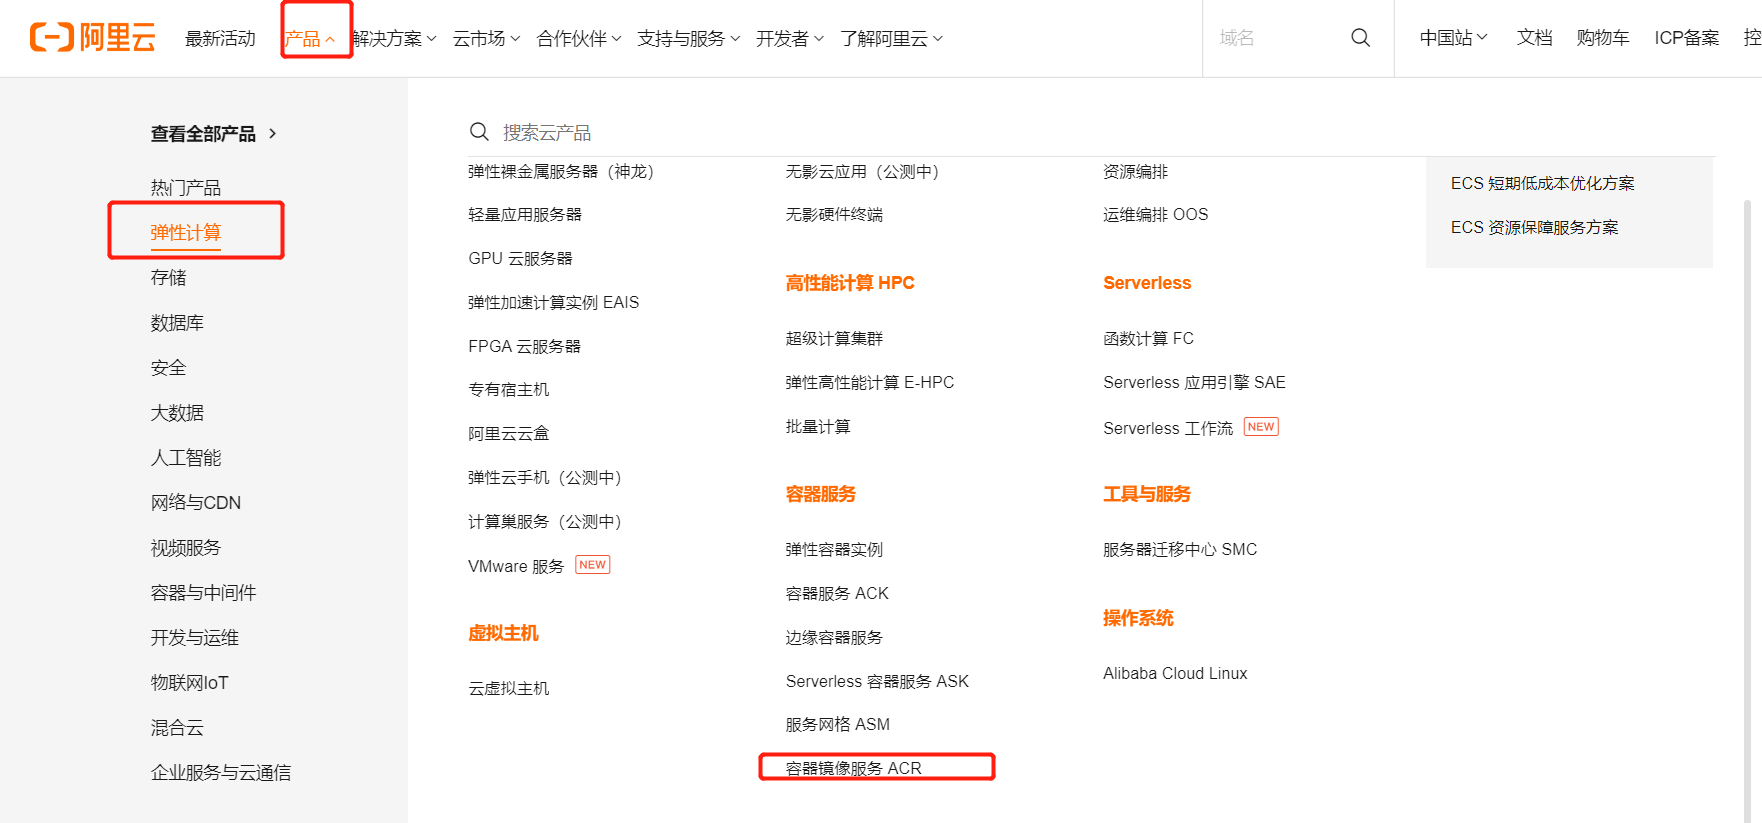
Task: Collapse the 产品 dropdown menu
Action: click(x=309, y=38)
